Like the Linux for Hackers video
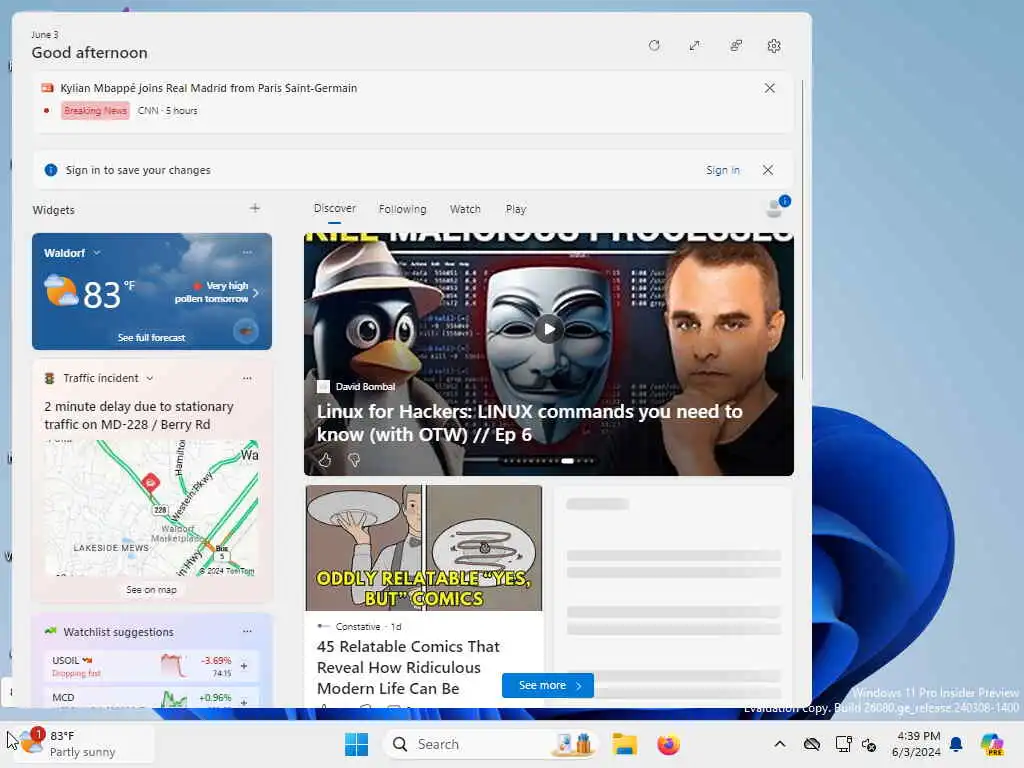Screen dimensions: 1024x768 325,460
